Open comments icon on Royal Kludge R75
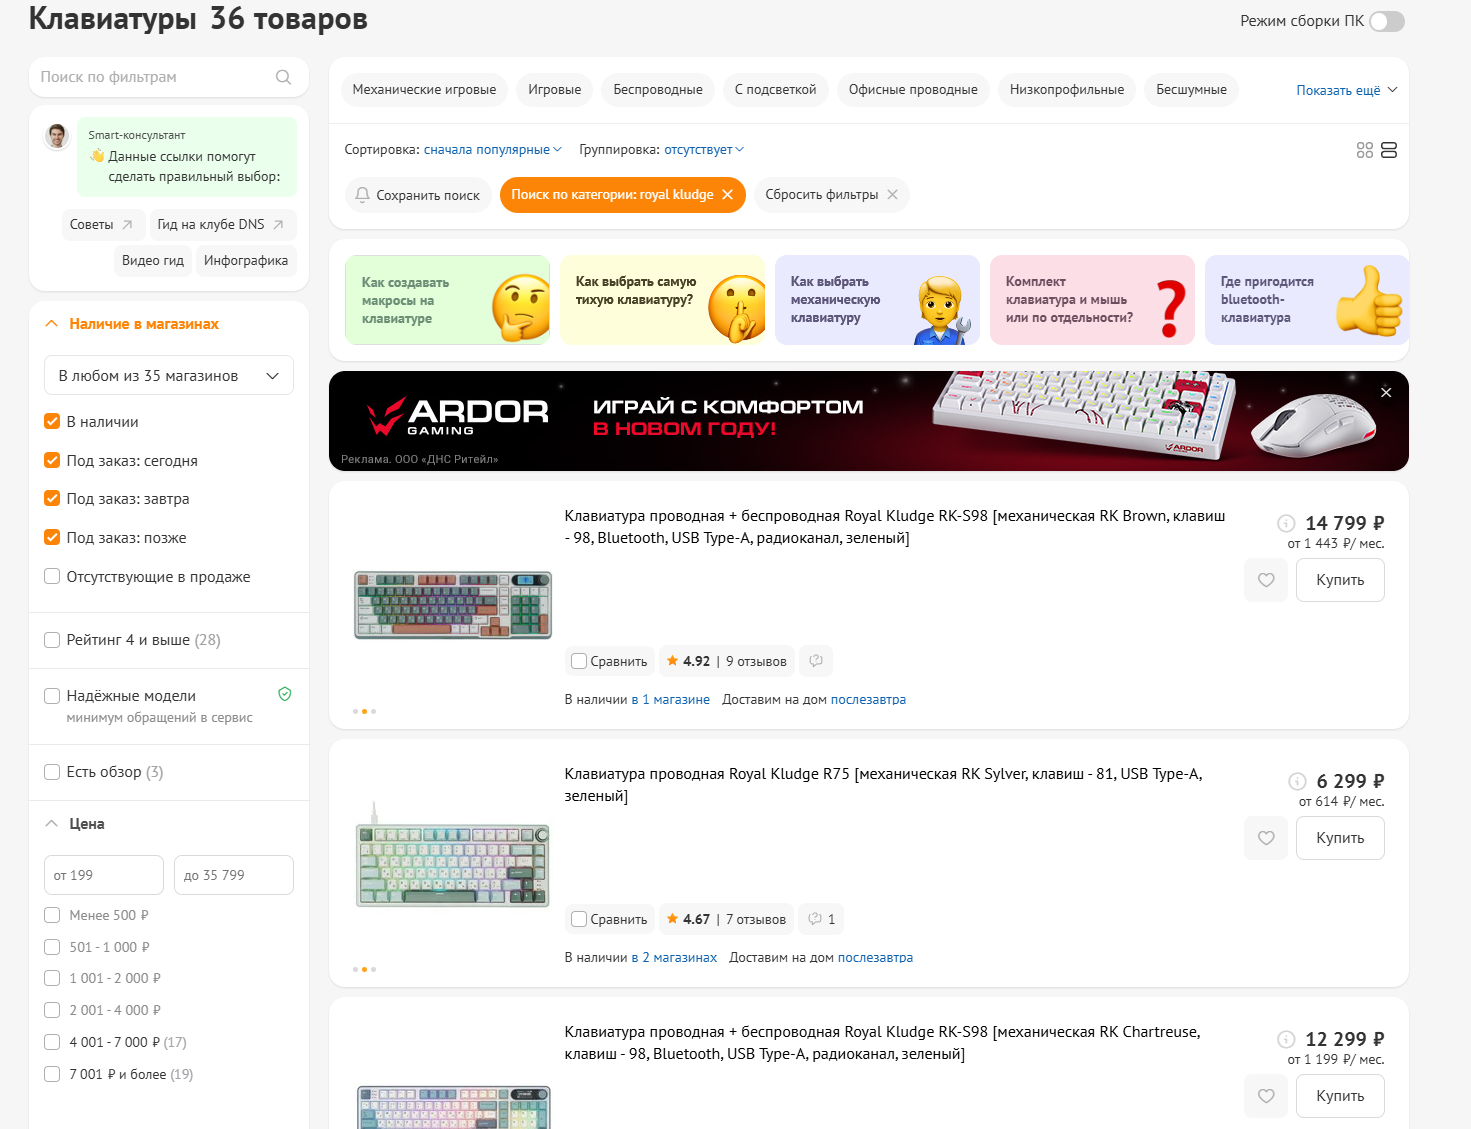Image resolution: width=1471 pixels, height=1129 pixels. (822, 919)
